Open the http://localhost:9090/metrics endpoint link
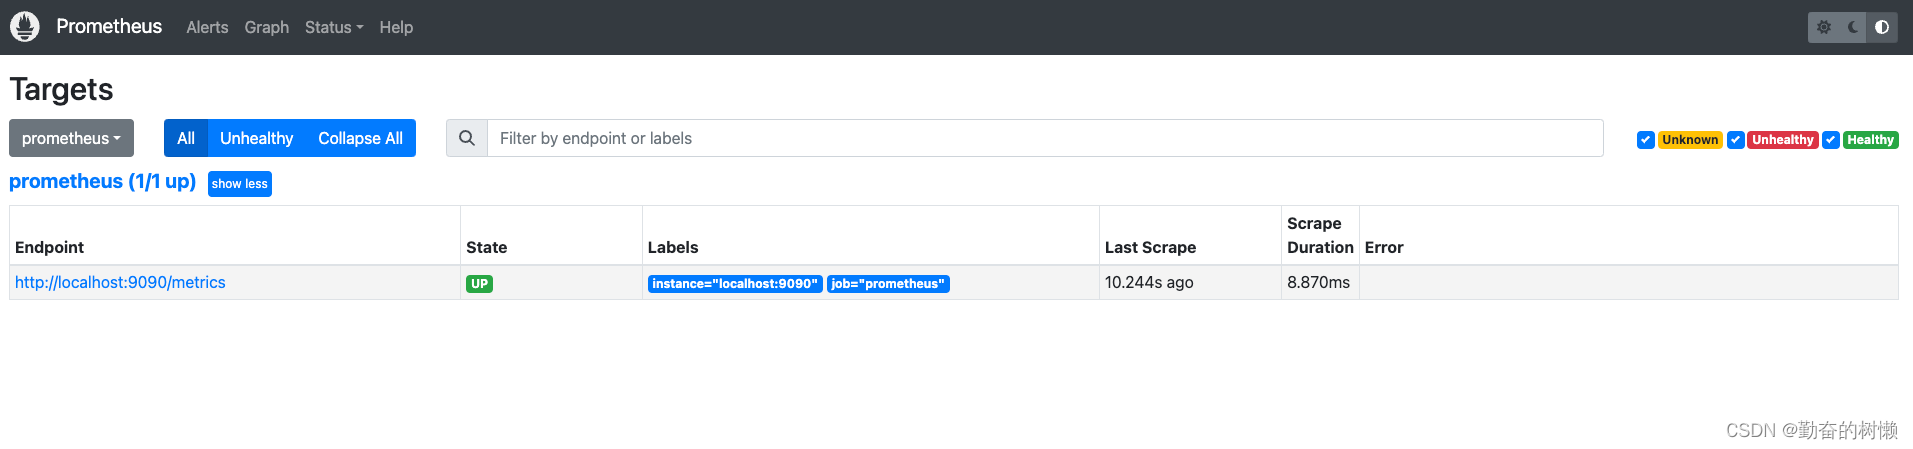 [120, 282]
